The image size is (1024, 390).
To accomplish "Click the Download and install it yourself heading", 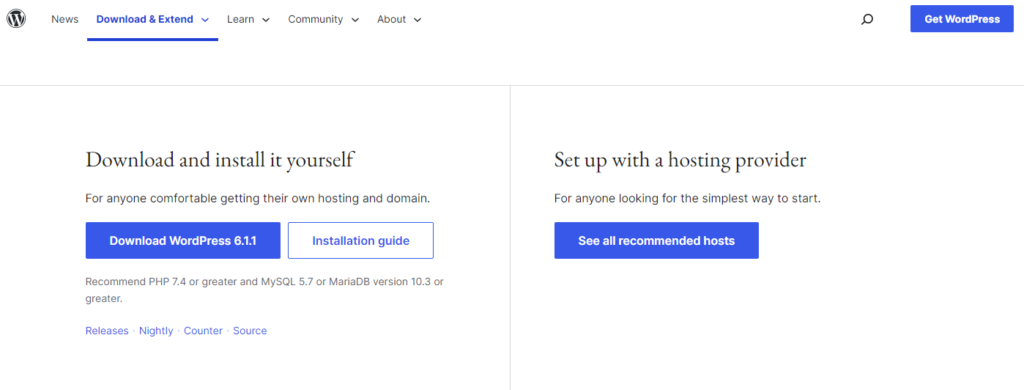I will pos(220,160).
